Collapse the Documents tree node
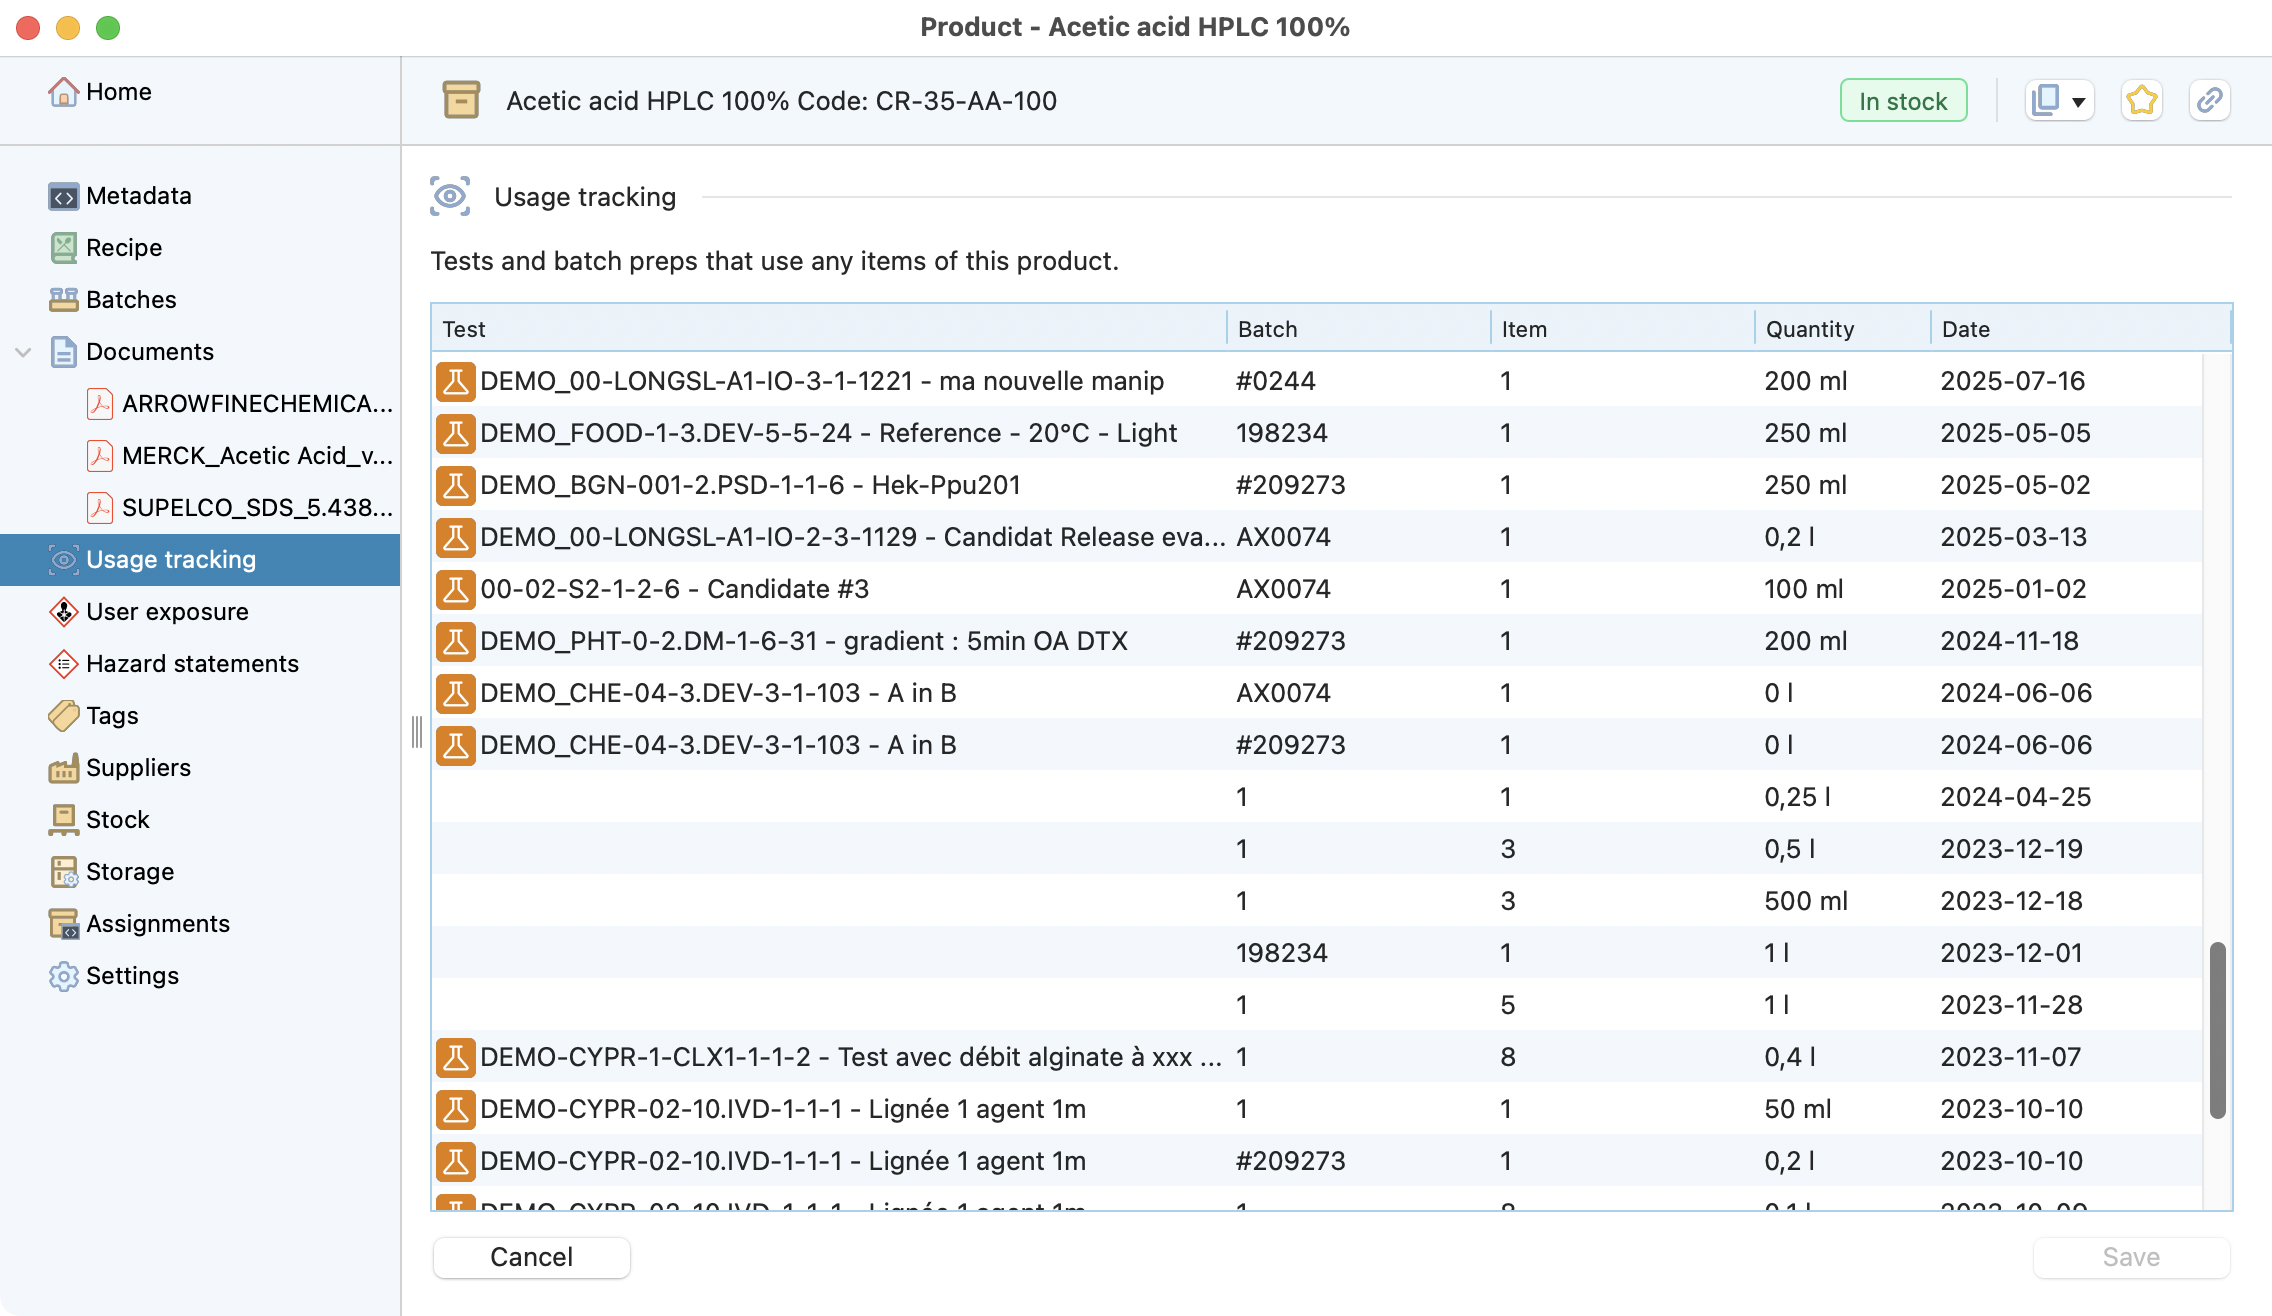This screenshot has width=2272, height=1316. [x=24, y=352]
